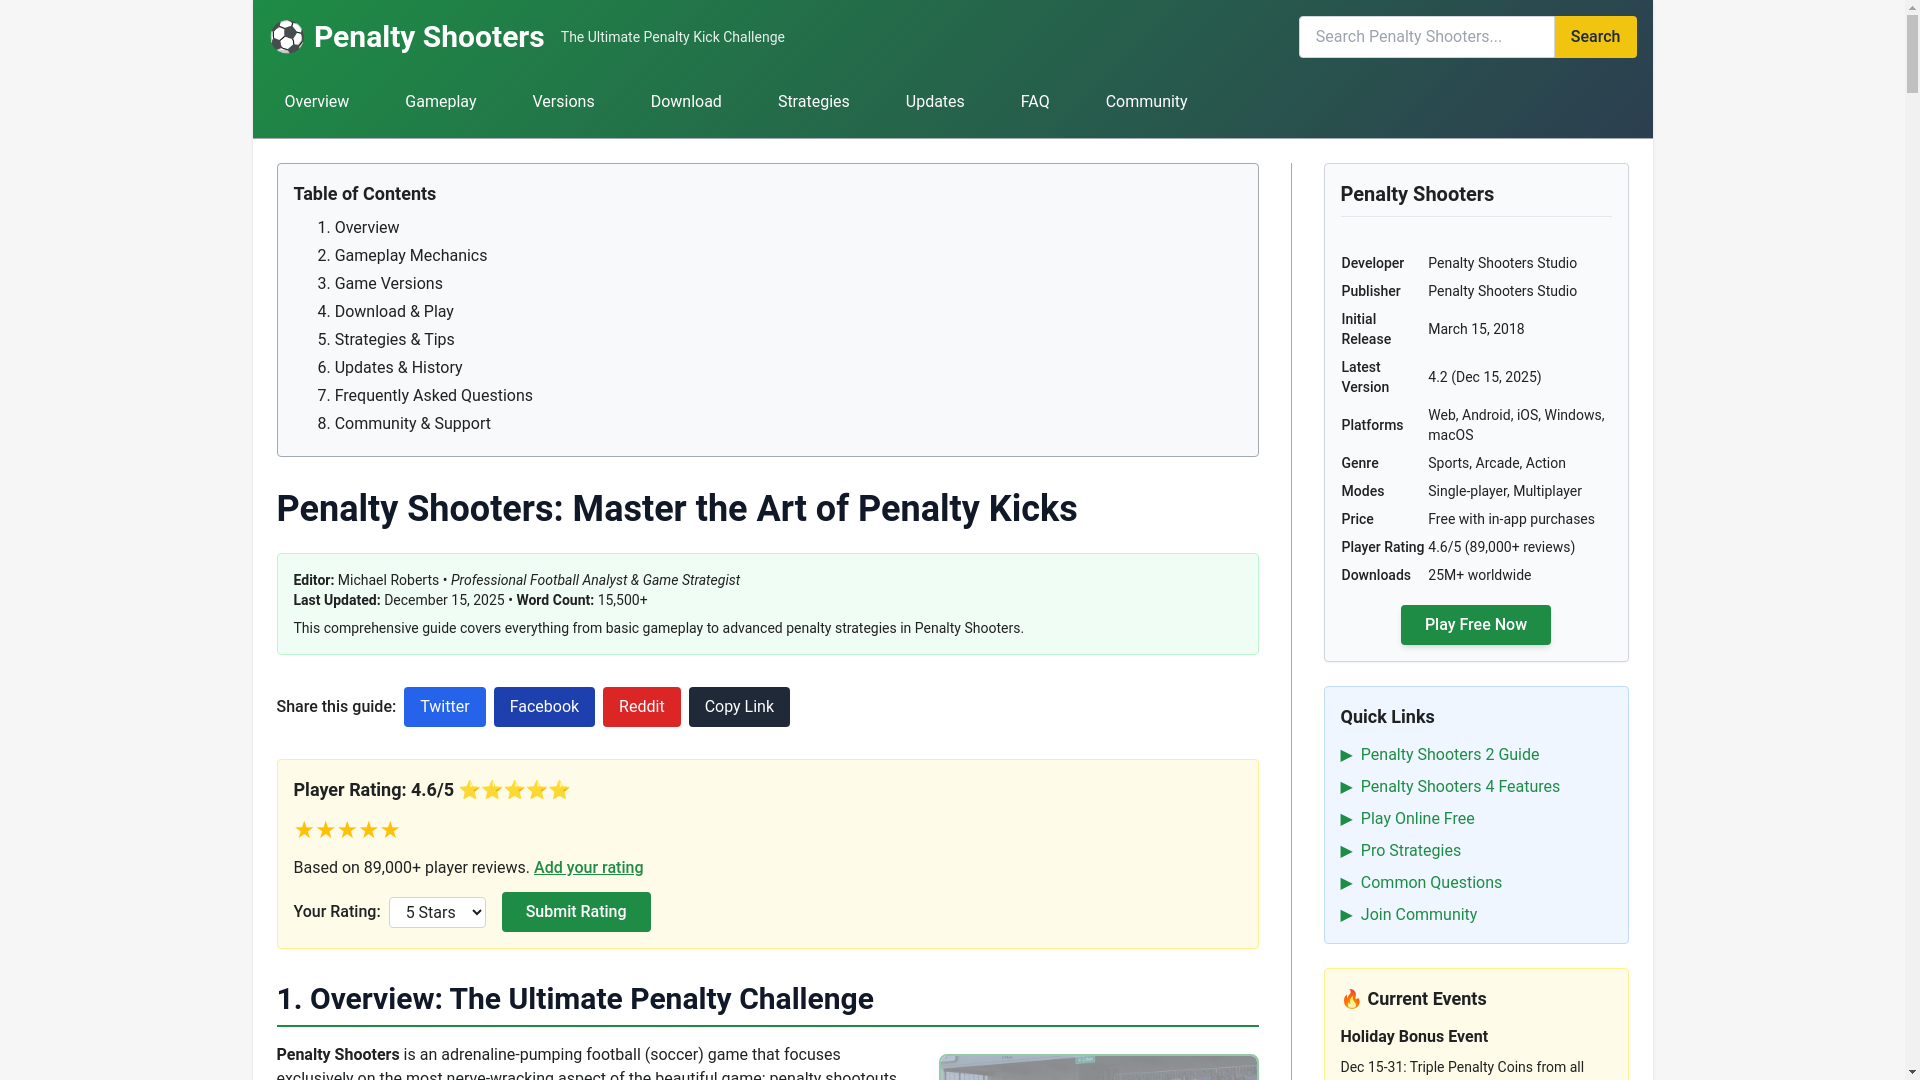Open the FAQ nav item
Image resolution: width=1920 pixels, height=1080 pixels.
point(1035,102)
